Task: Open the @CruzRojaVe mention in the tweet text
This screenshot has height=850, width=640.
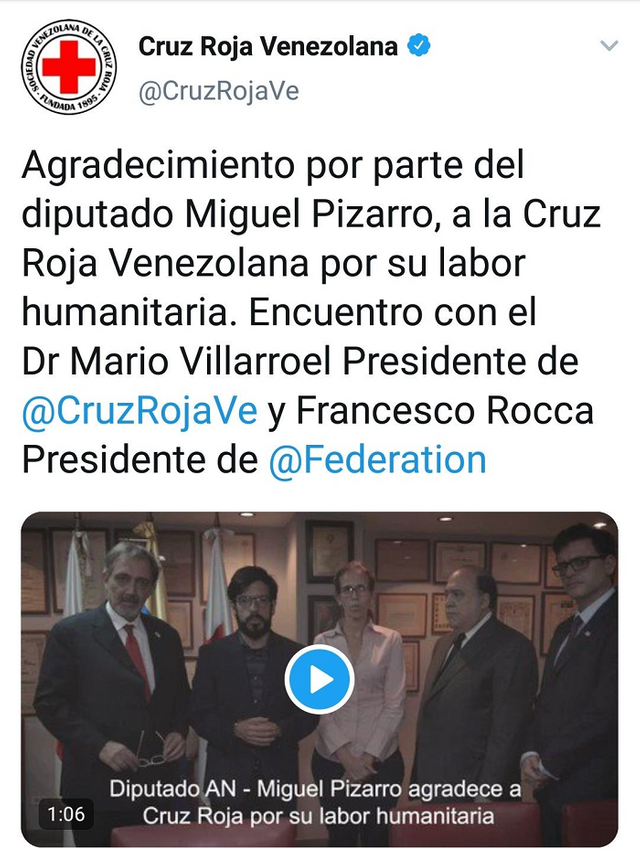Action: [x=140, y=410]
